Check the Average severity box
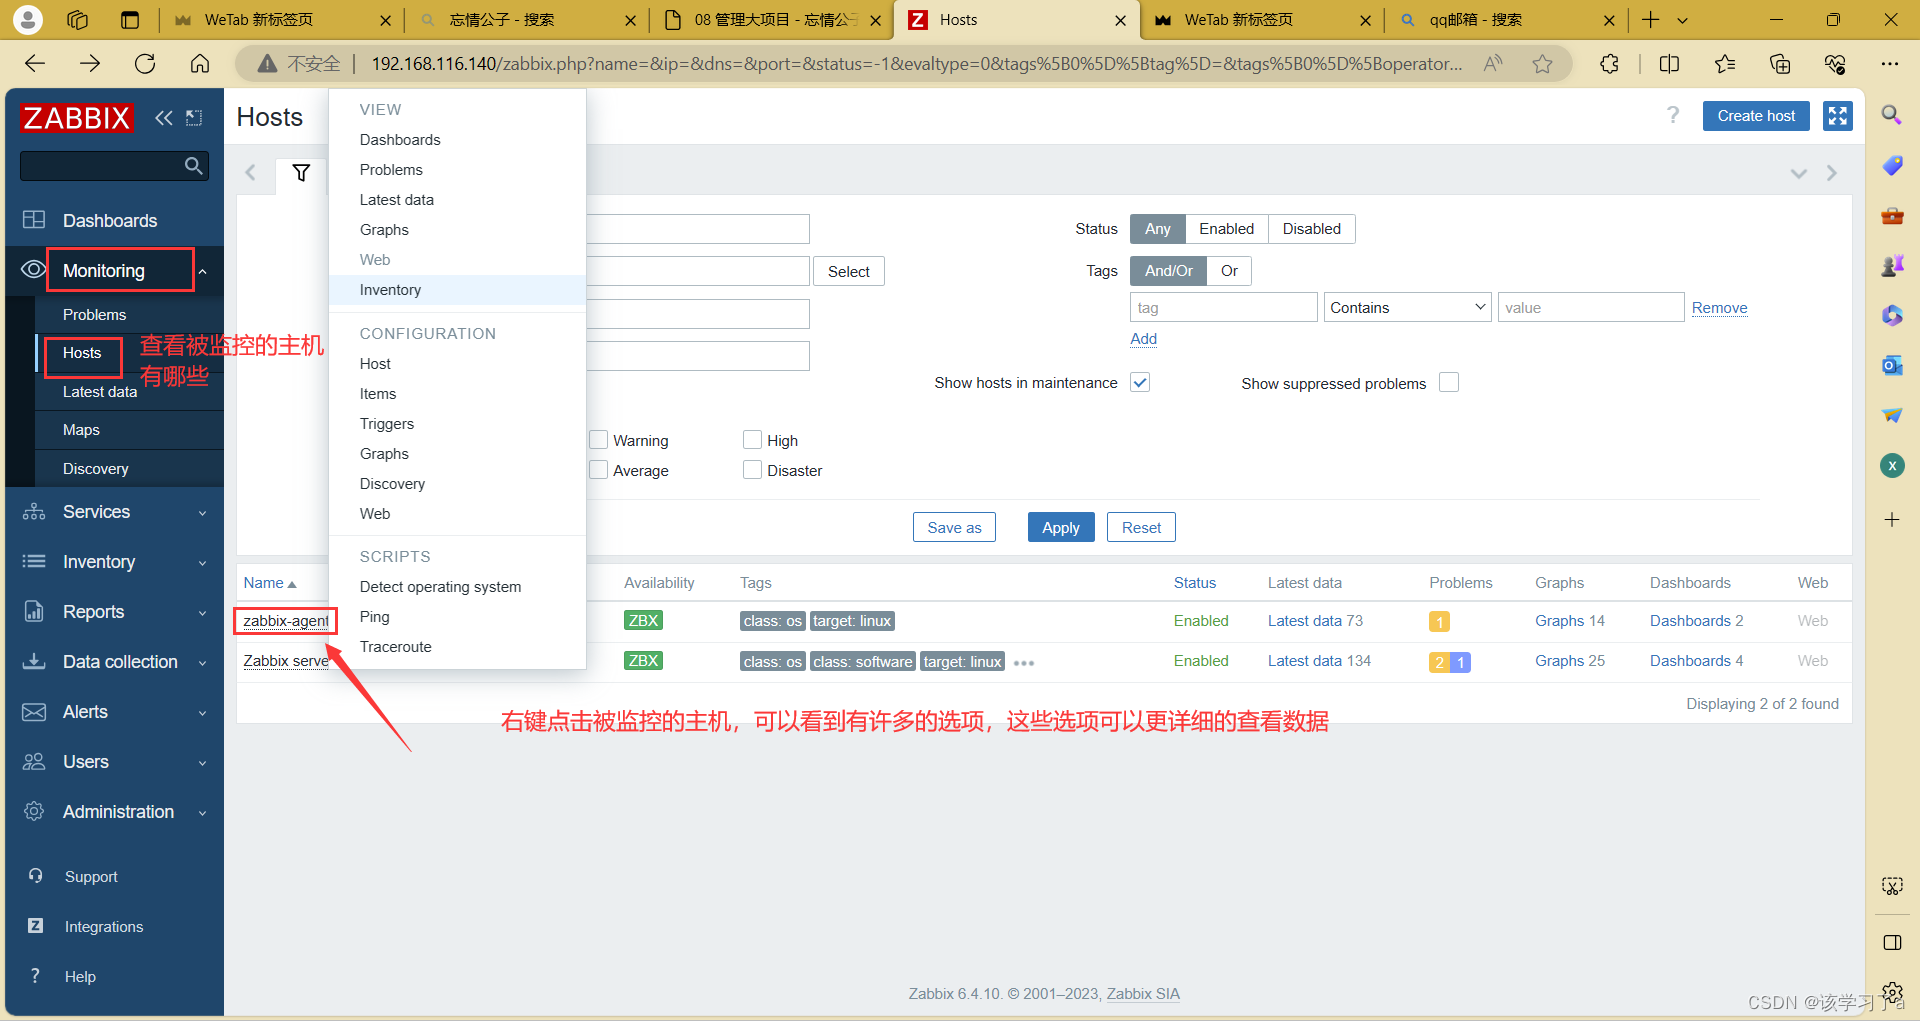This screenshot has width=1920, height=1021. [x=599, y=470]
